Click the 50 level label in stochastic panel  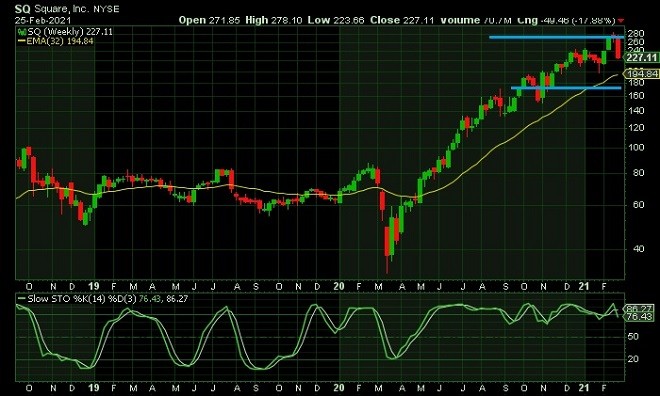point(633,337)
